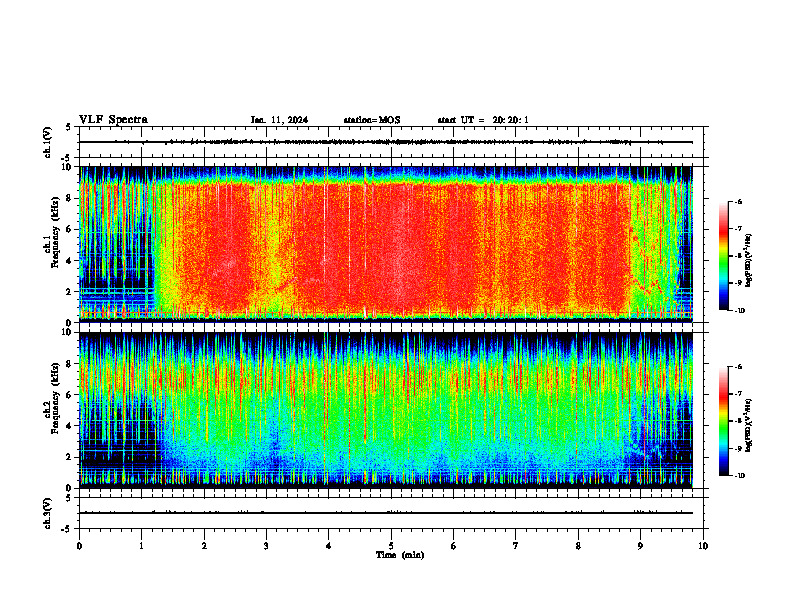Click the "0" tick on time axis
The image size is (792, 612).
(x=79, y=546)
